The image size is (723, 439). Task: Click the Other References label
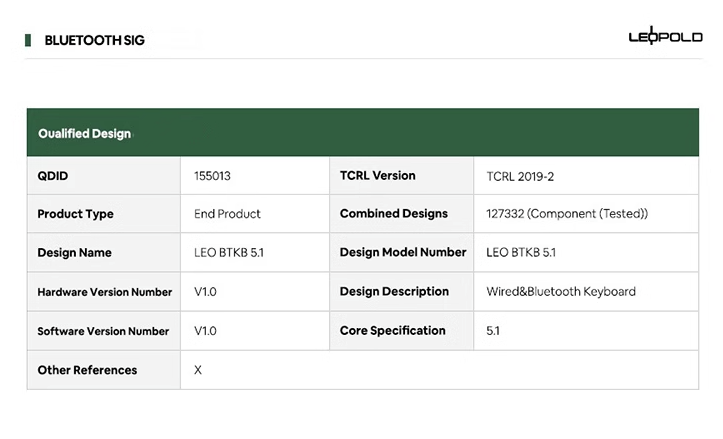coord(87,370)
